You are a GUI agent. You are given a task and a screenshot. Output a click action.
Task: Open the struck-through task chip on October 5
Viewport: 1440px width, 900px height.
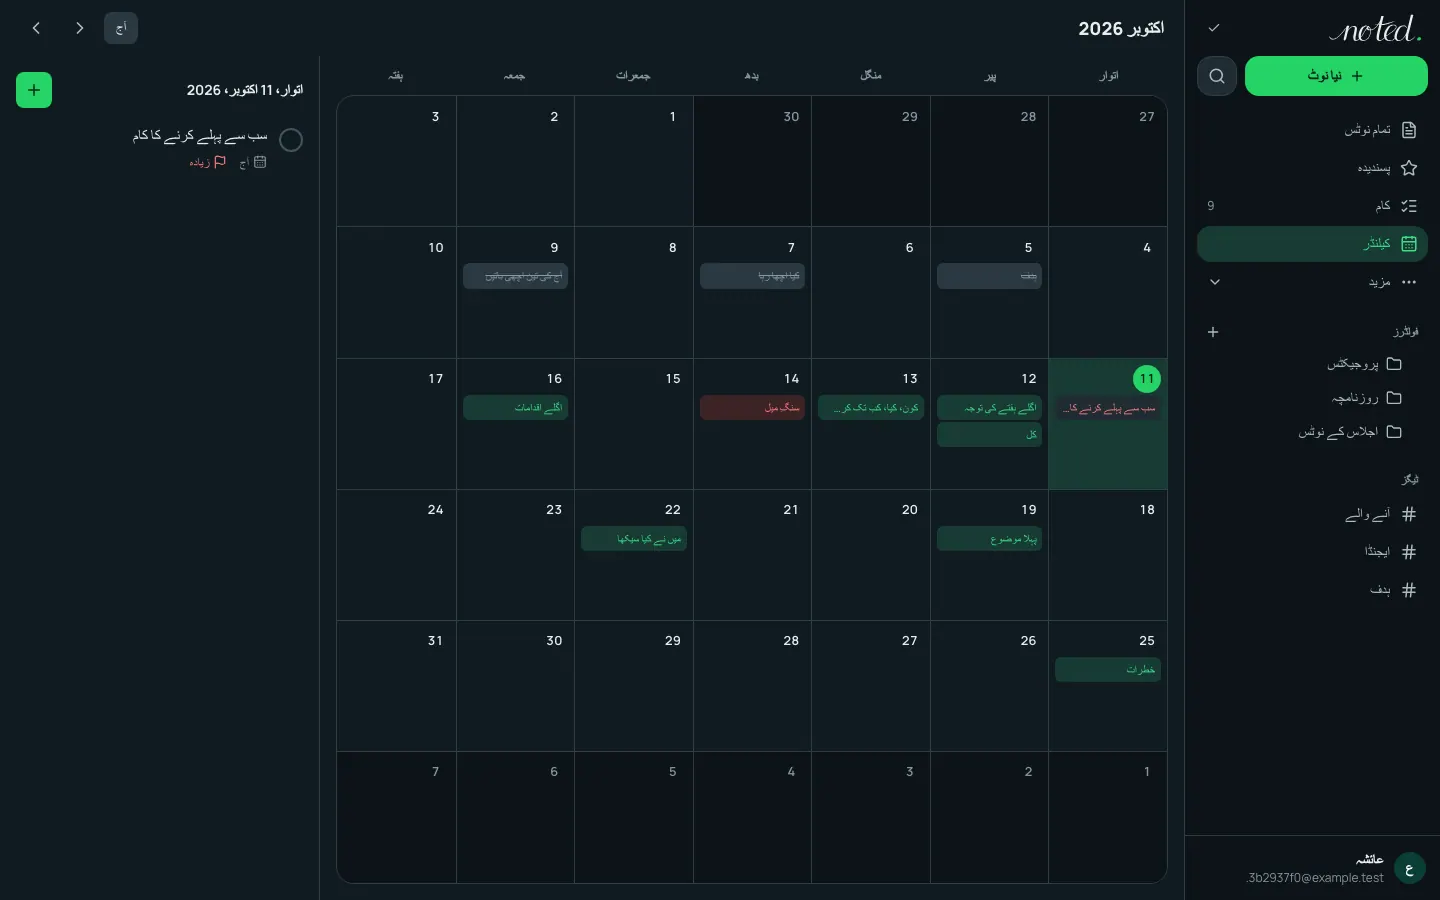click(990, 276)
